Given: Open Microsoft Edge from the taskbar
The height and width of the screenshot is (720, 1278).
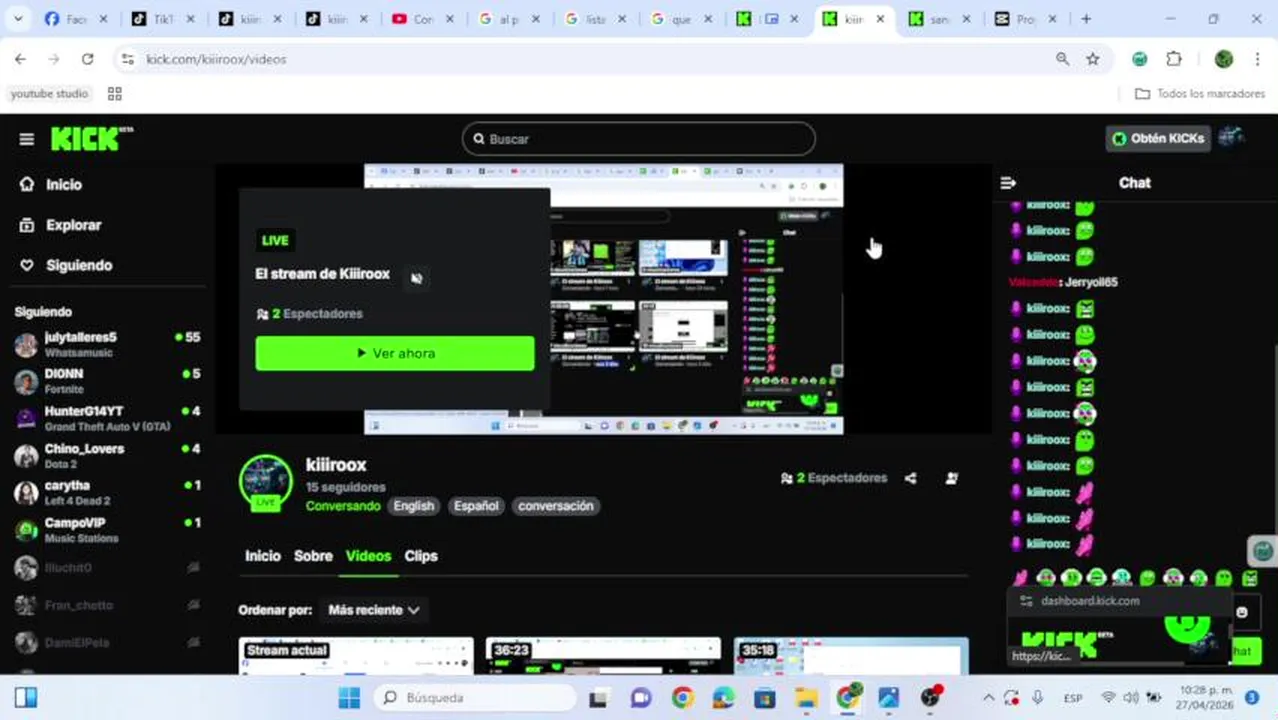Looking at the screenshot, I should pyautogui.click(x=724, y=698).
